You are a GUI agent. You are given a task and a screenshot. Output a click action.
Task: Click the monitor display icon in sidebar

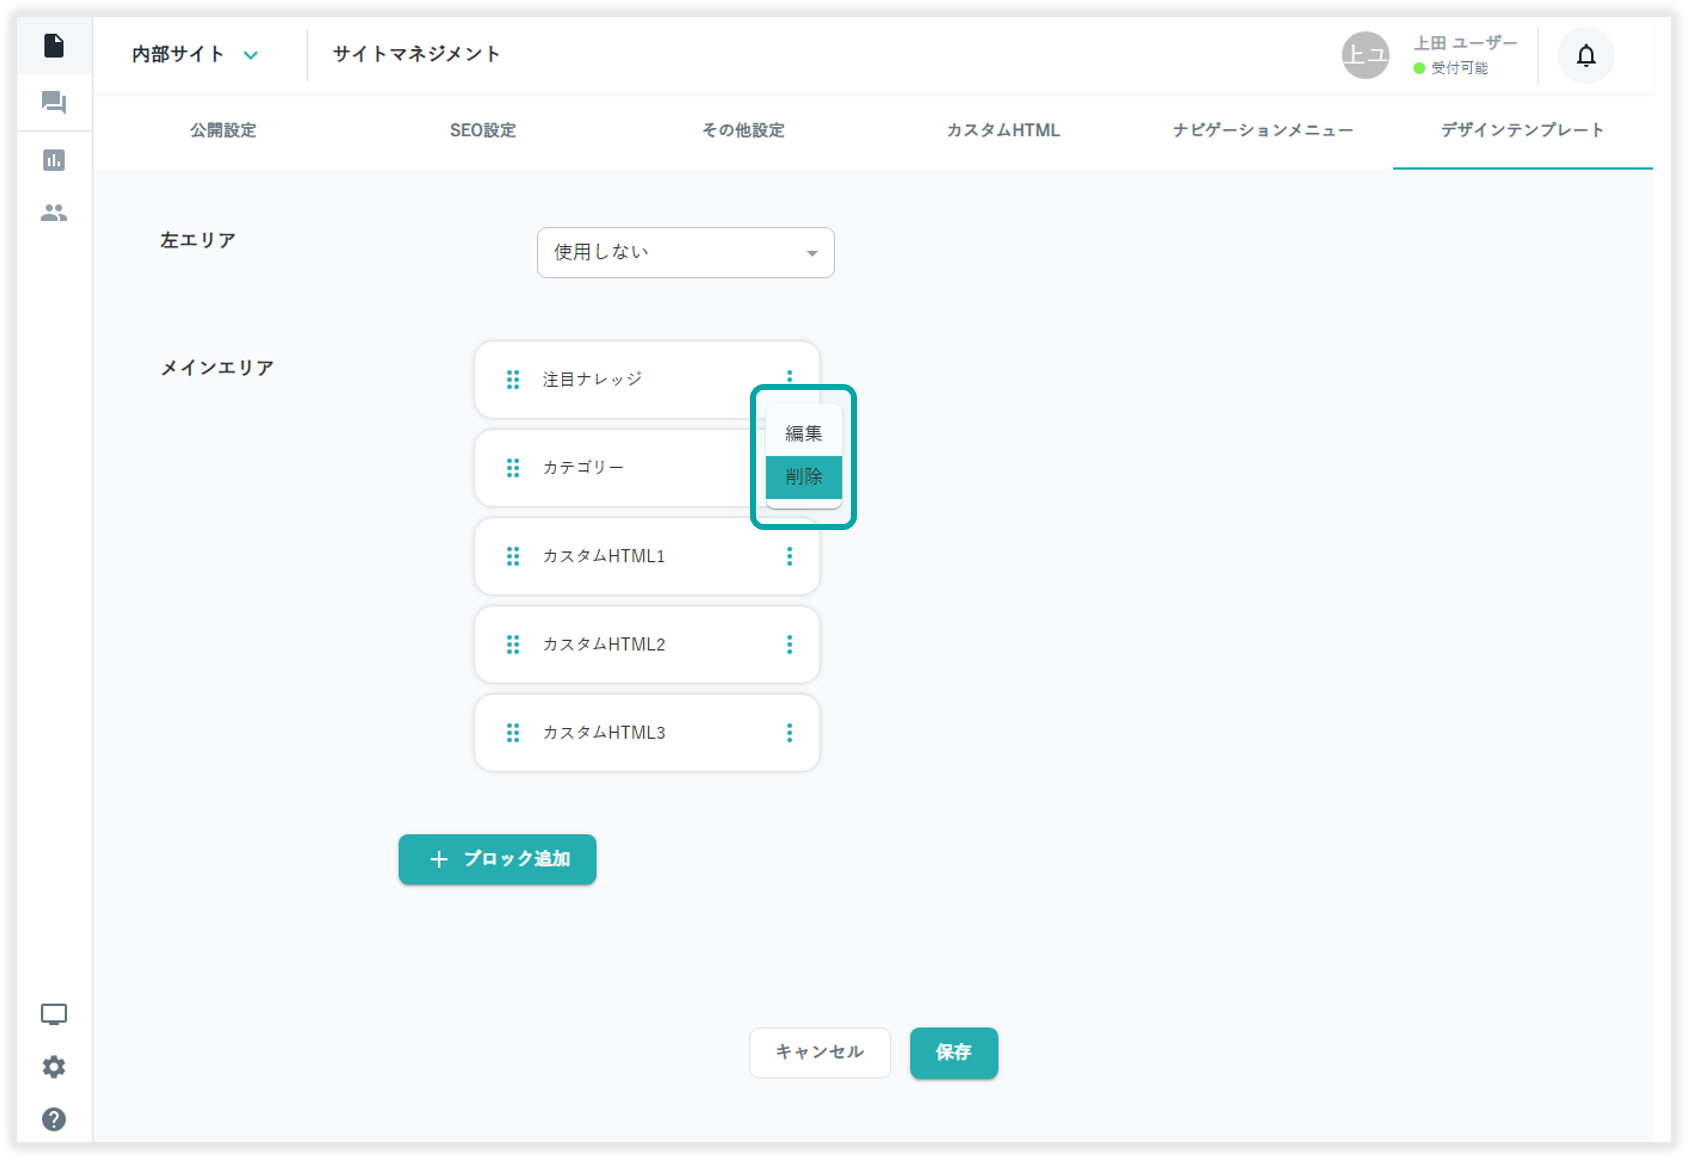coord(54,1015)
